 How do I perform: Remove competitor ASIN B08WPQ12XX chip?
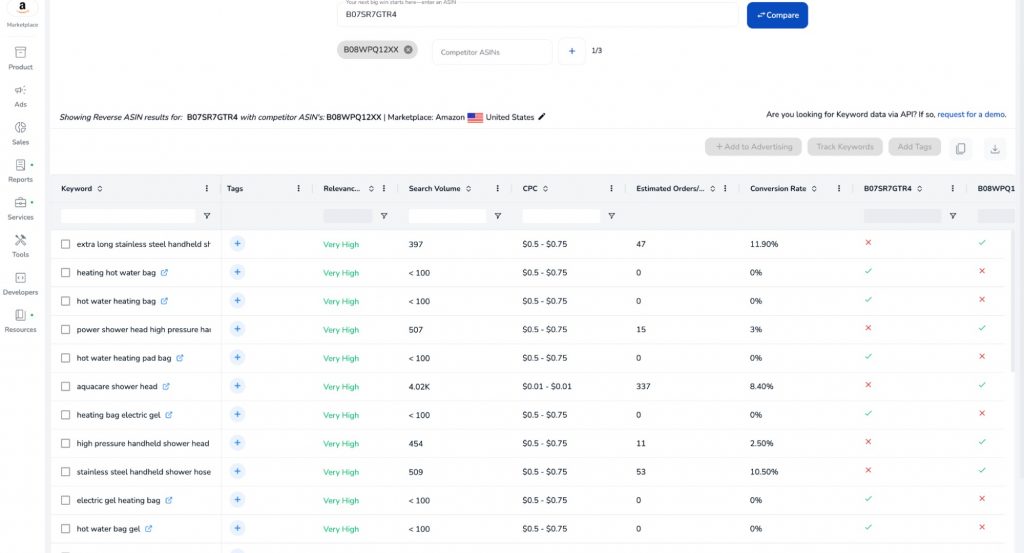tap(408, 50)
